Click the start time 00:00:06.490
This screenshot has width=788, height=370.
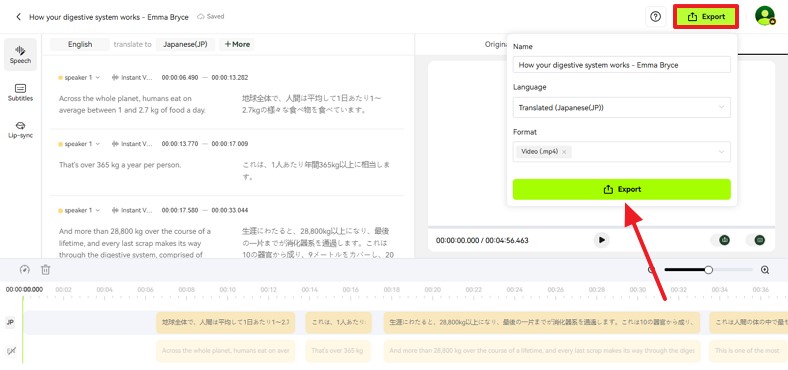coord(180,77)
